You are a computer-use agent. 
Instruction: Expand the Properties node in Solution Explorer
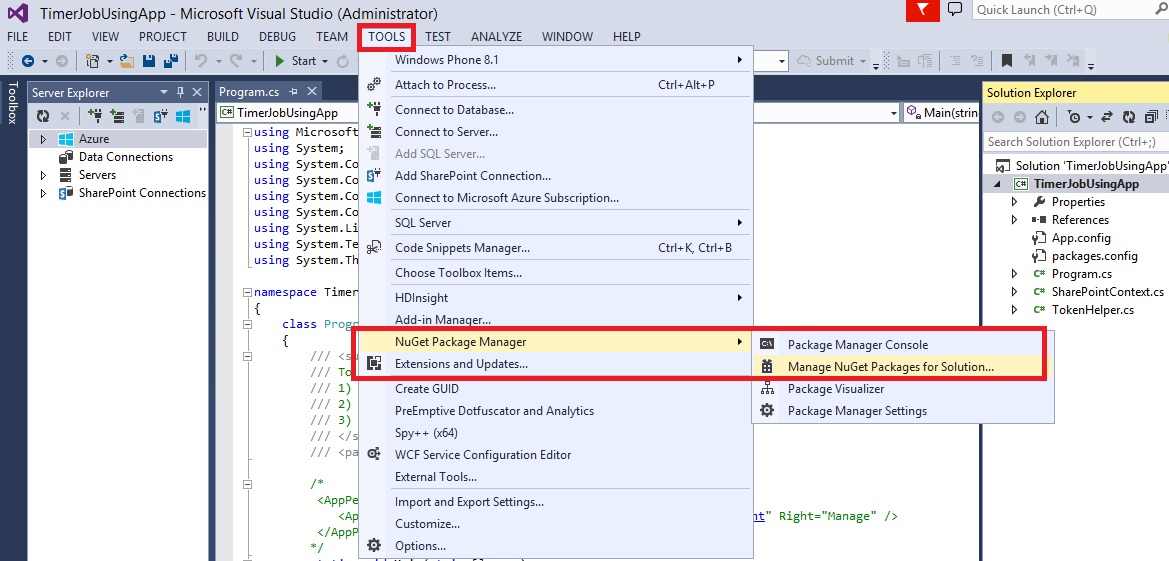pyautogui.click(x=1014, y=202)
